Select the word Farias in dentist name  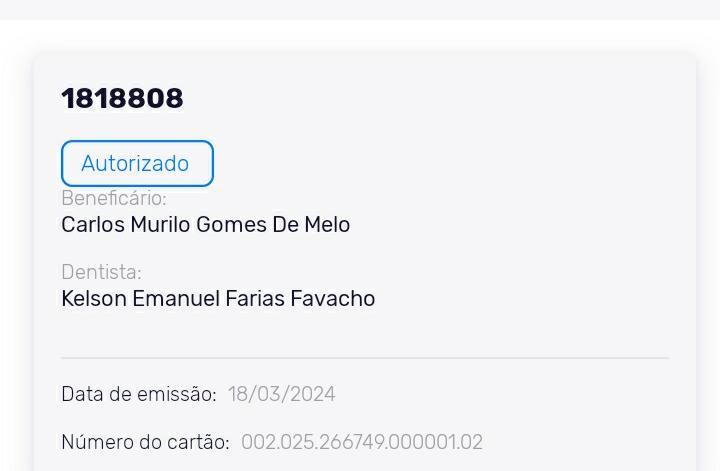[x=254, y=298]
